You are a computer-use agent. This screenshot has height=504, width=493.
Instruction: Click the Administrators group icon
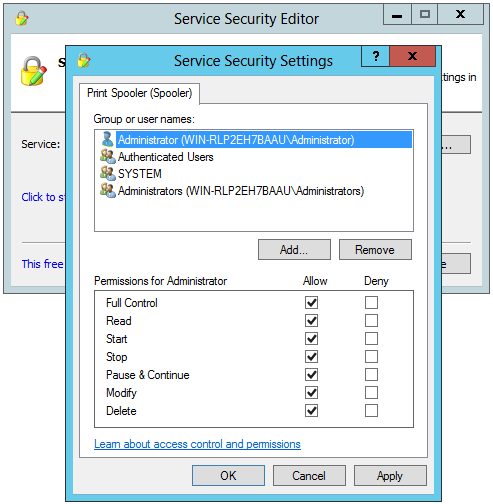(108, 190)
